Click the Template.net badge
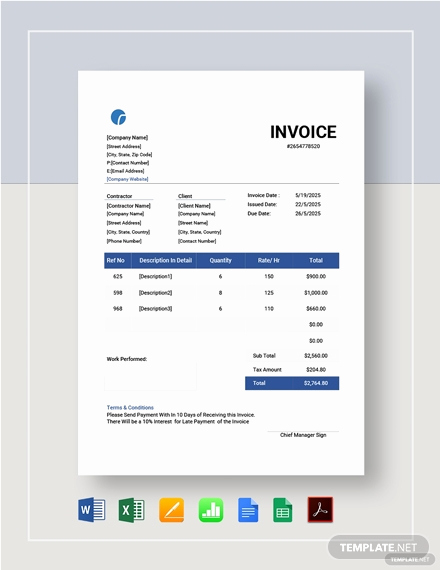440x570 pixels. (378, 547)
